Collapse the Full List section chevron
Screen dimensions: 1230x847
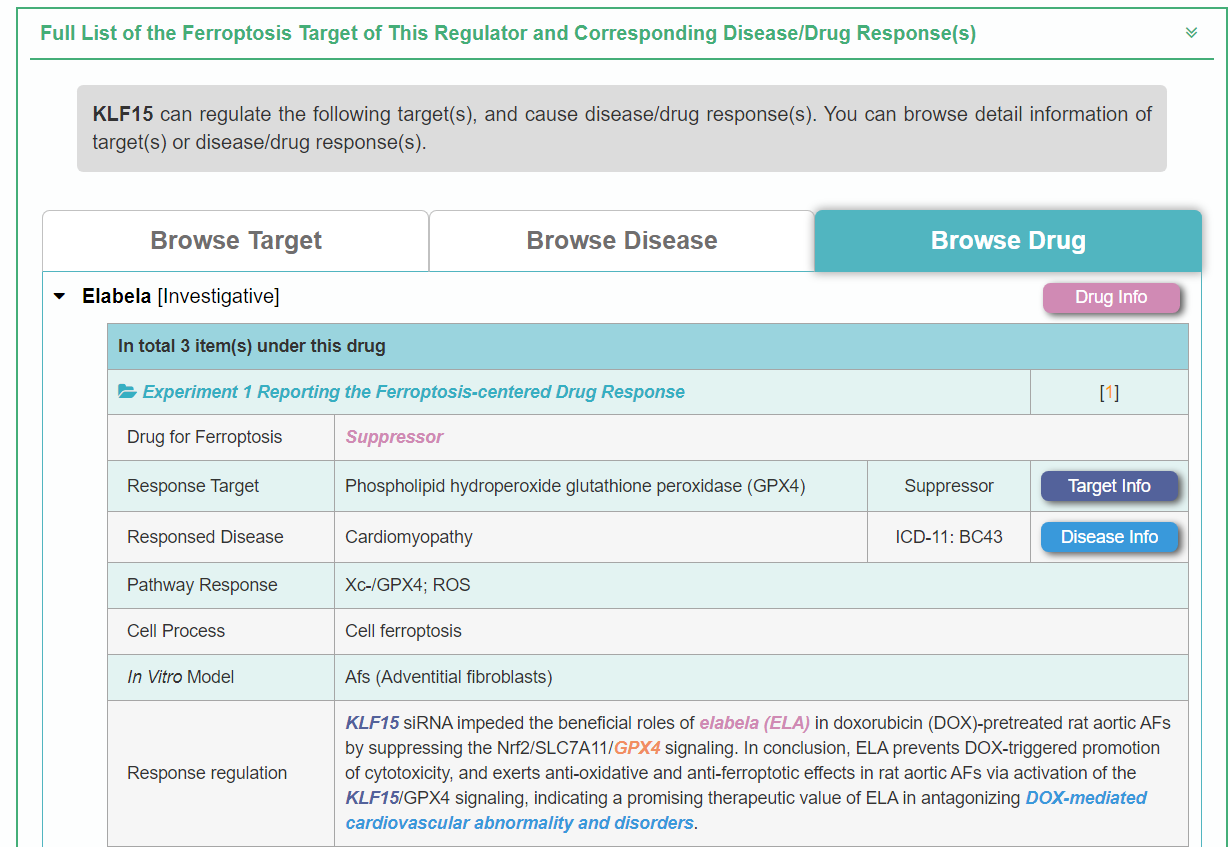(1191, 33)
